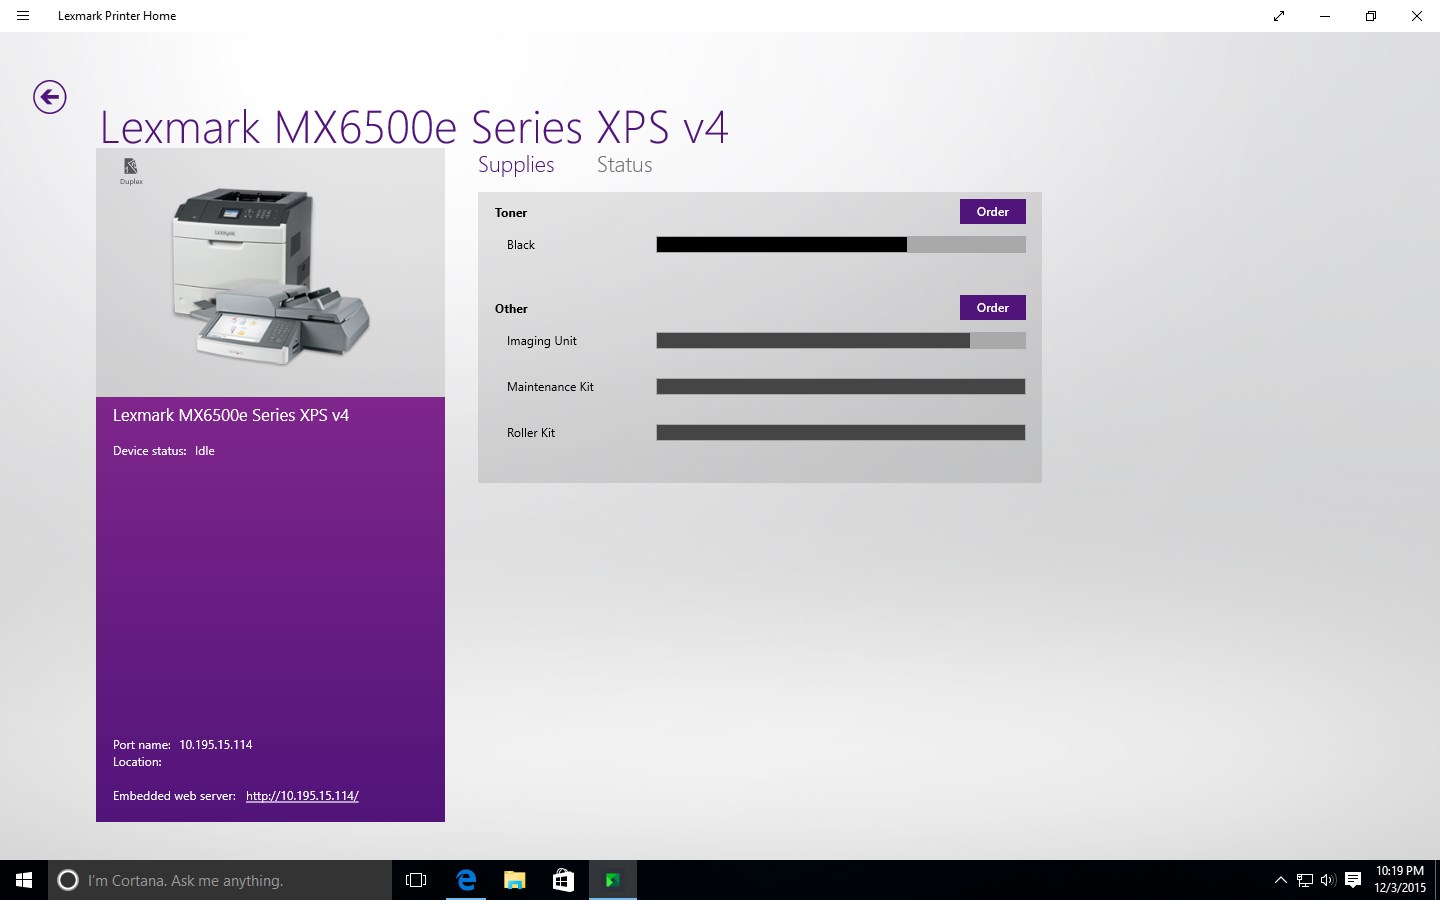Click the Cortana search box
Image resolution: width=1440 pixels, height=900 pixels.
(x=220, y=880)
